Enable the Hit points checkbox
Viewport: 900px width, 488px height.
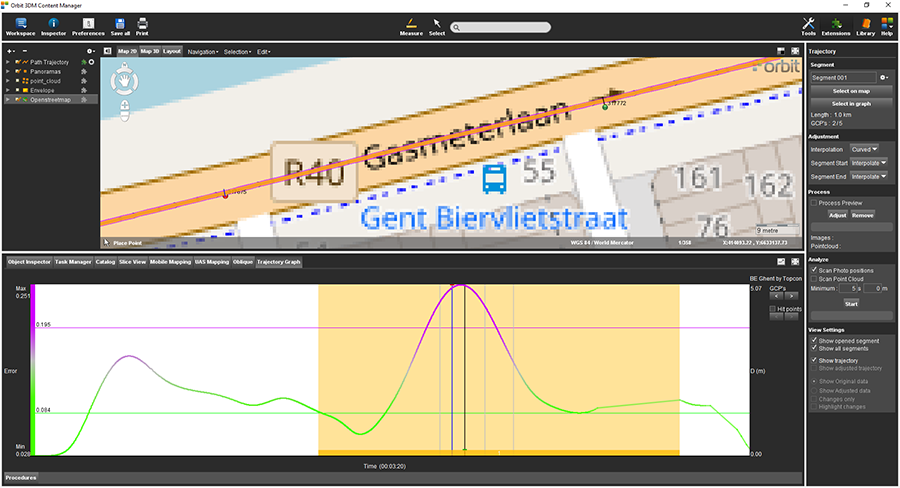(773, 309)
